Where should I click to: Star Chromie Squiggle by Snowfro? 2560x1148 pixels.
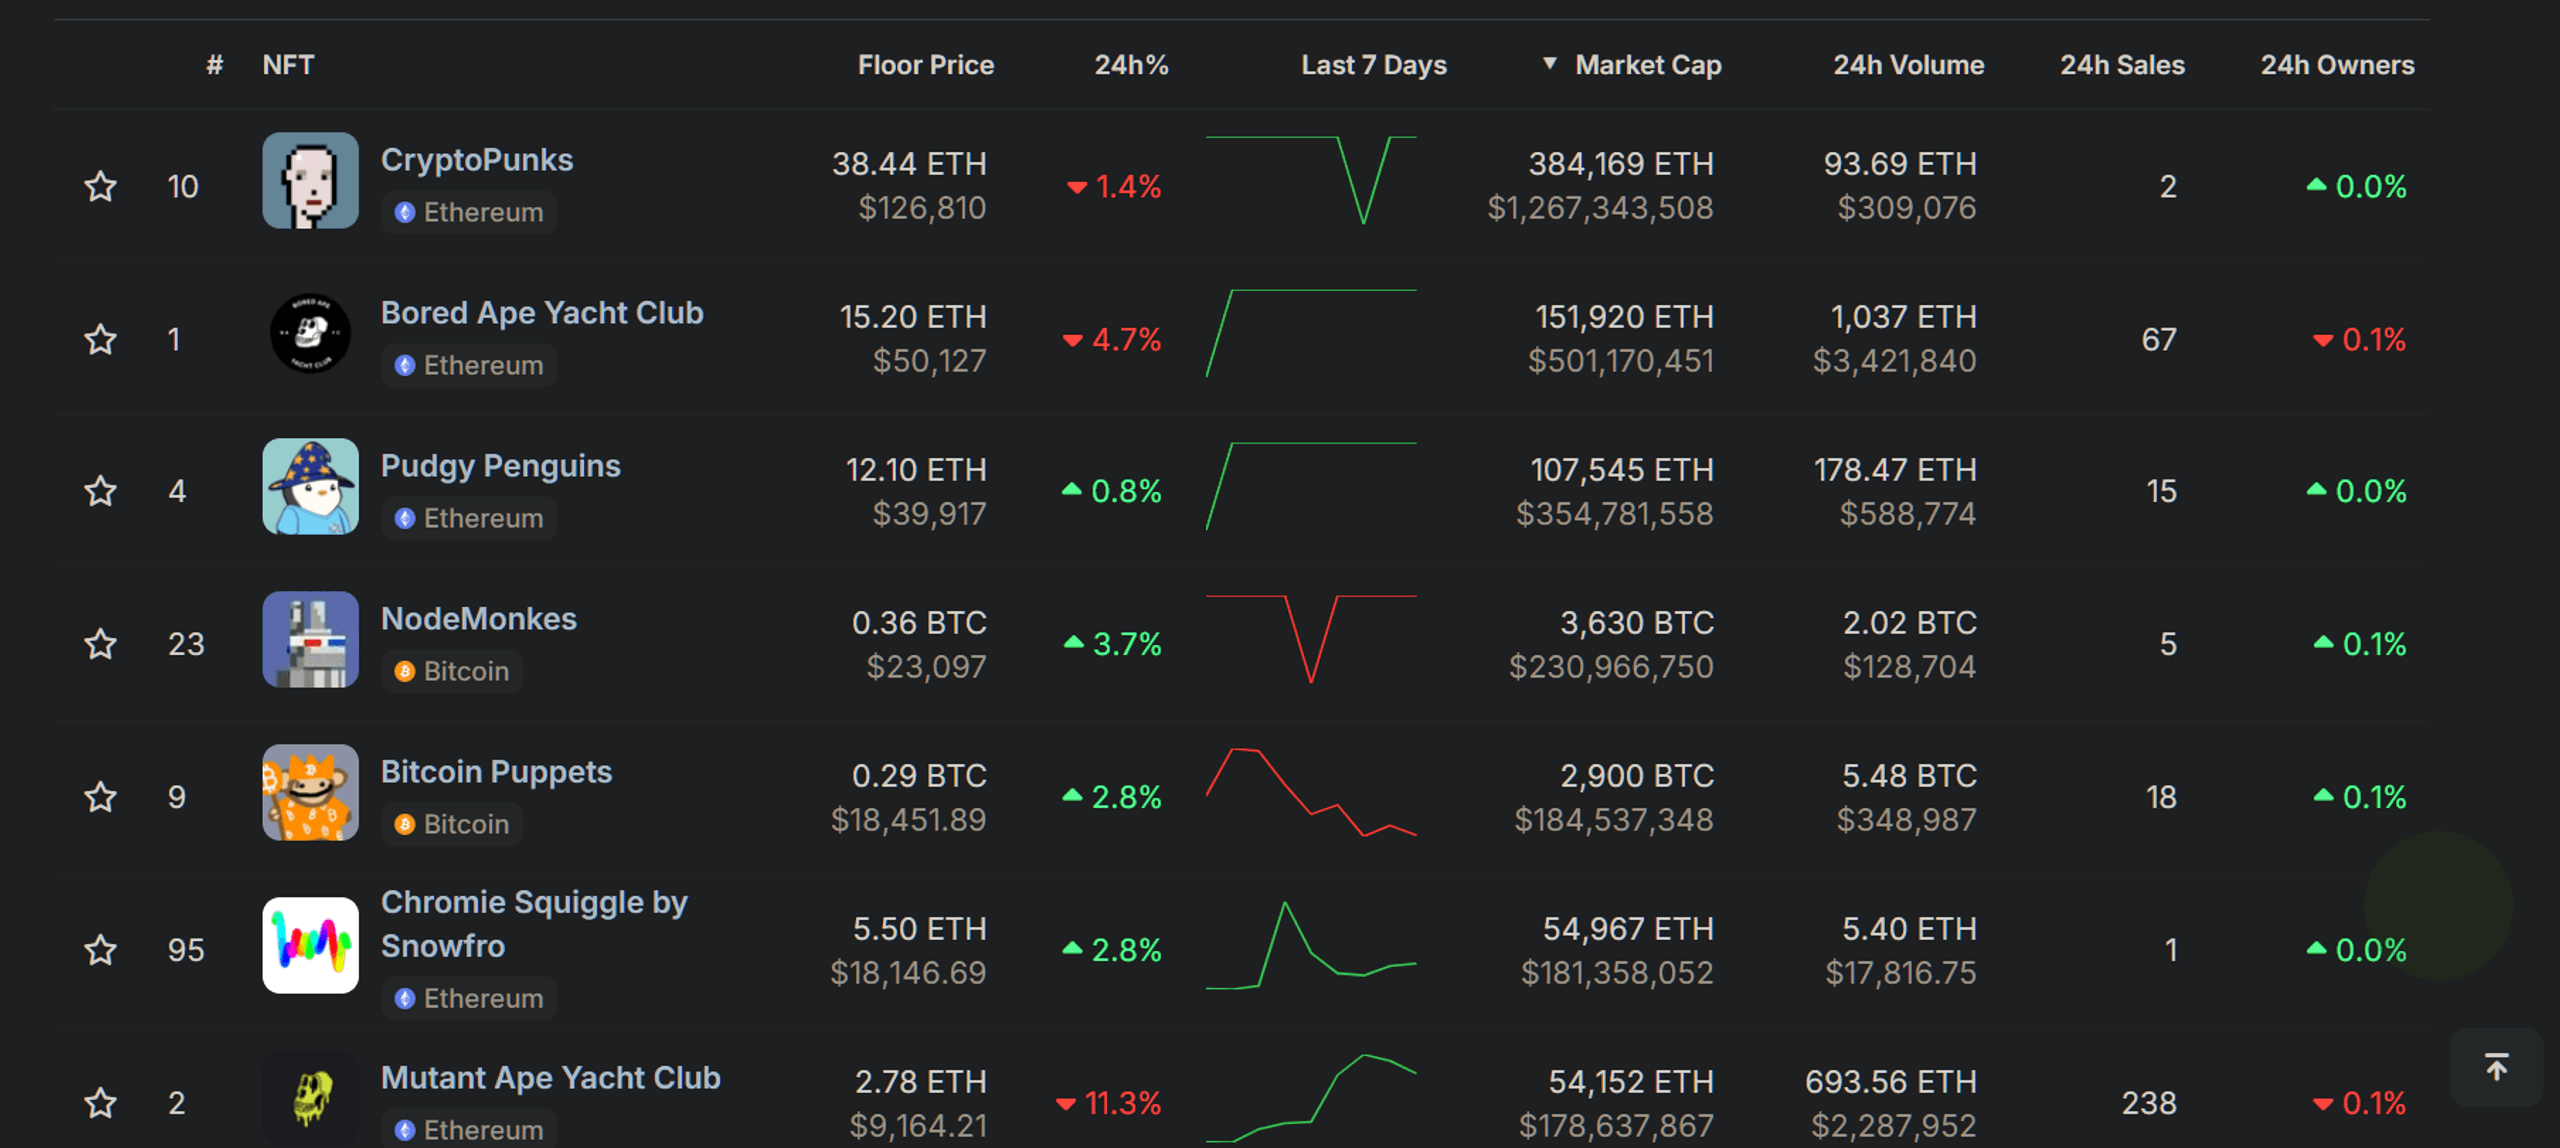(100, 949)
